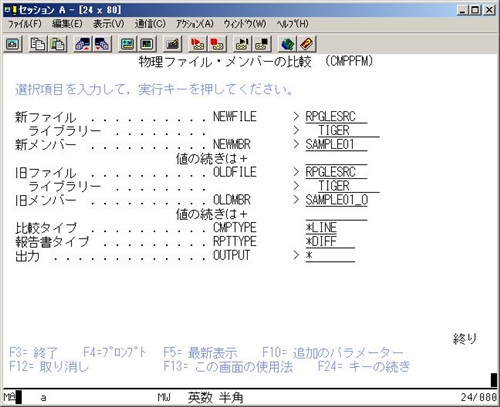Click the keyboard remap toolbar icon
The width and height of the screenshot is (500, 407).
point(172,44)
